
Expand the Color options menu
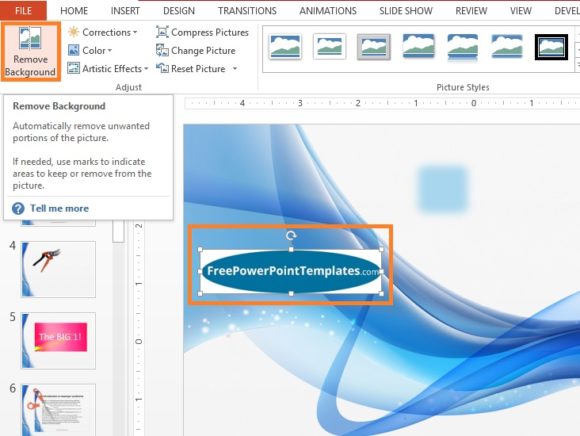click(90, 50)
